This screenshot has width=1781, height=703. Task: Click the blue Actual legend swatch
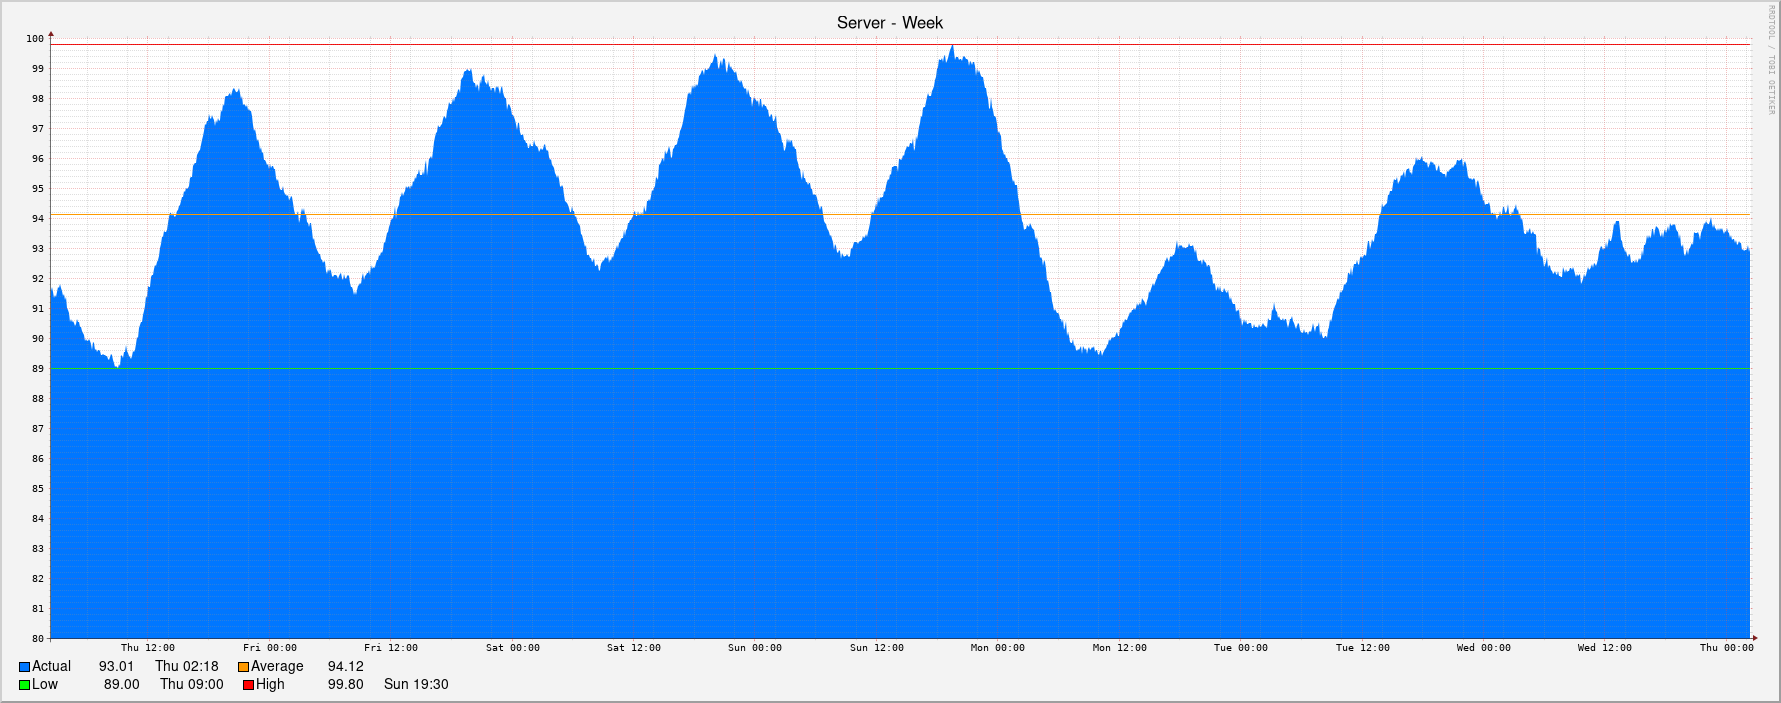[x=24, y=667]
